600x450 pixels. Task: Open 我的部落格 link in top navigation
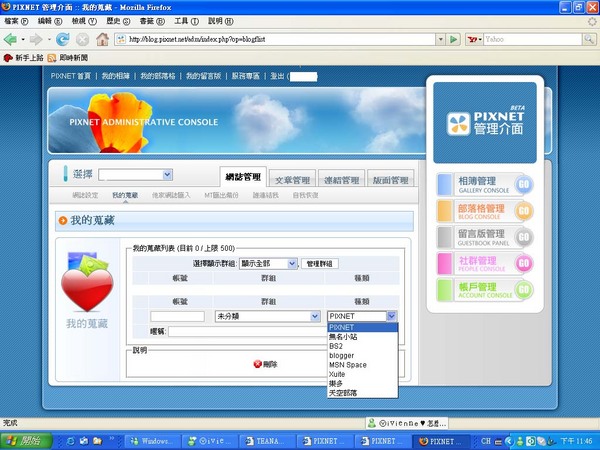pos(158,76)
